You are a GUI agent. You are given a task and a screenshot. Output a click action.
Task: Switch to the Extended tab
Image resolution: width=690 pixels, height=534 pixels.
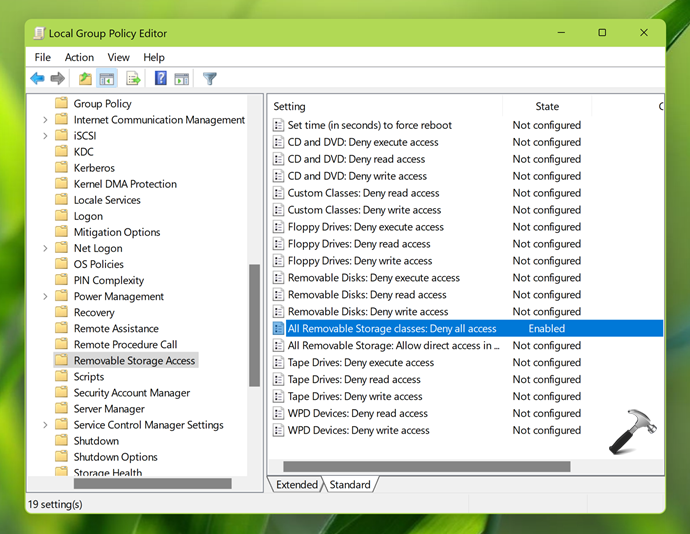(296, 484)
